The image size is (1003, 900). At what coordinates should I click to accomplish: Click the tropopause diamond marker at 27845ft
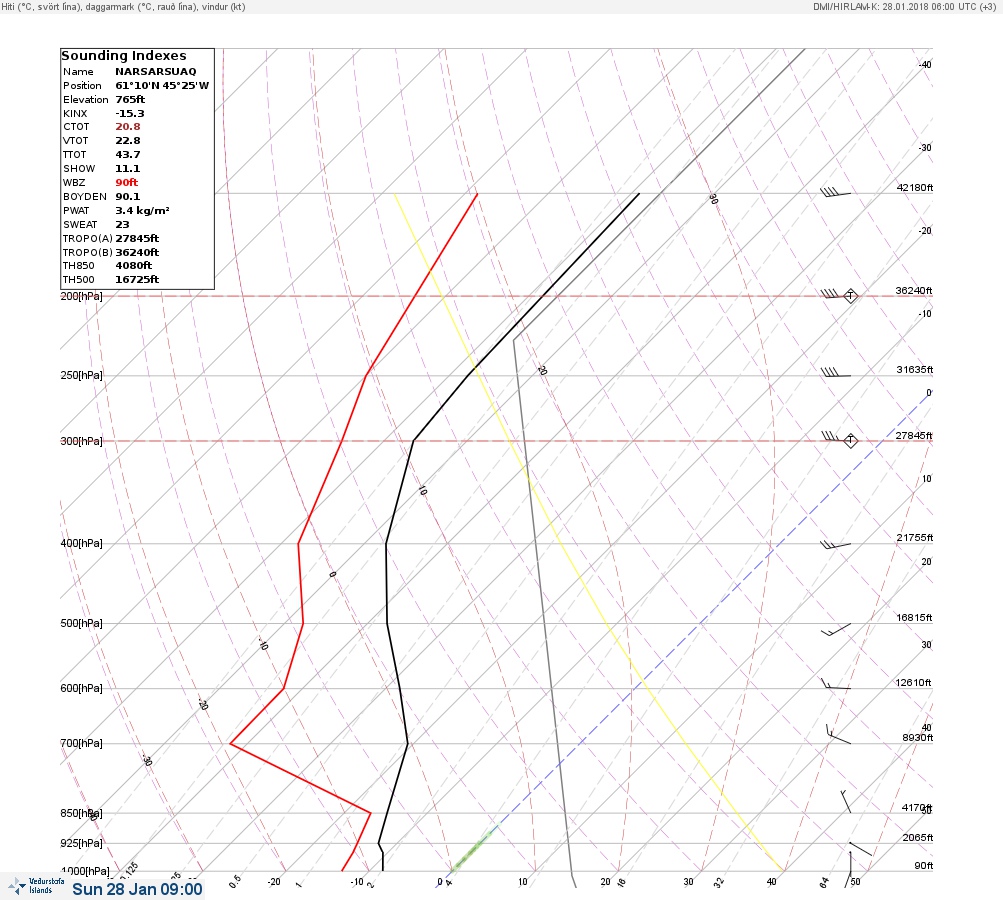[850, 440]
